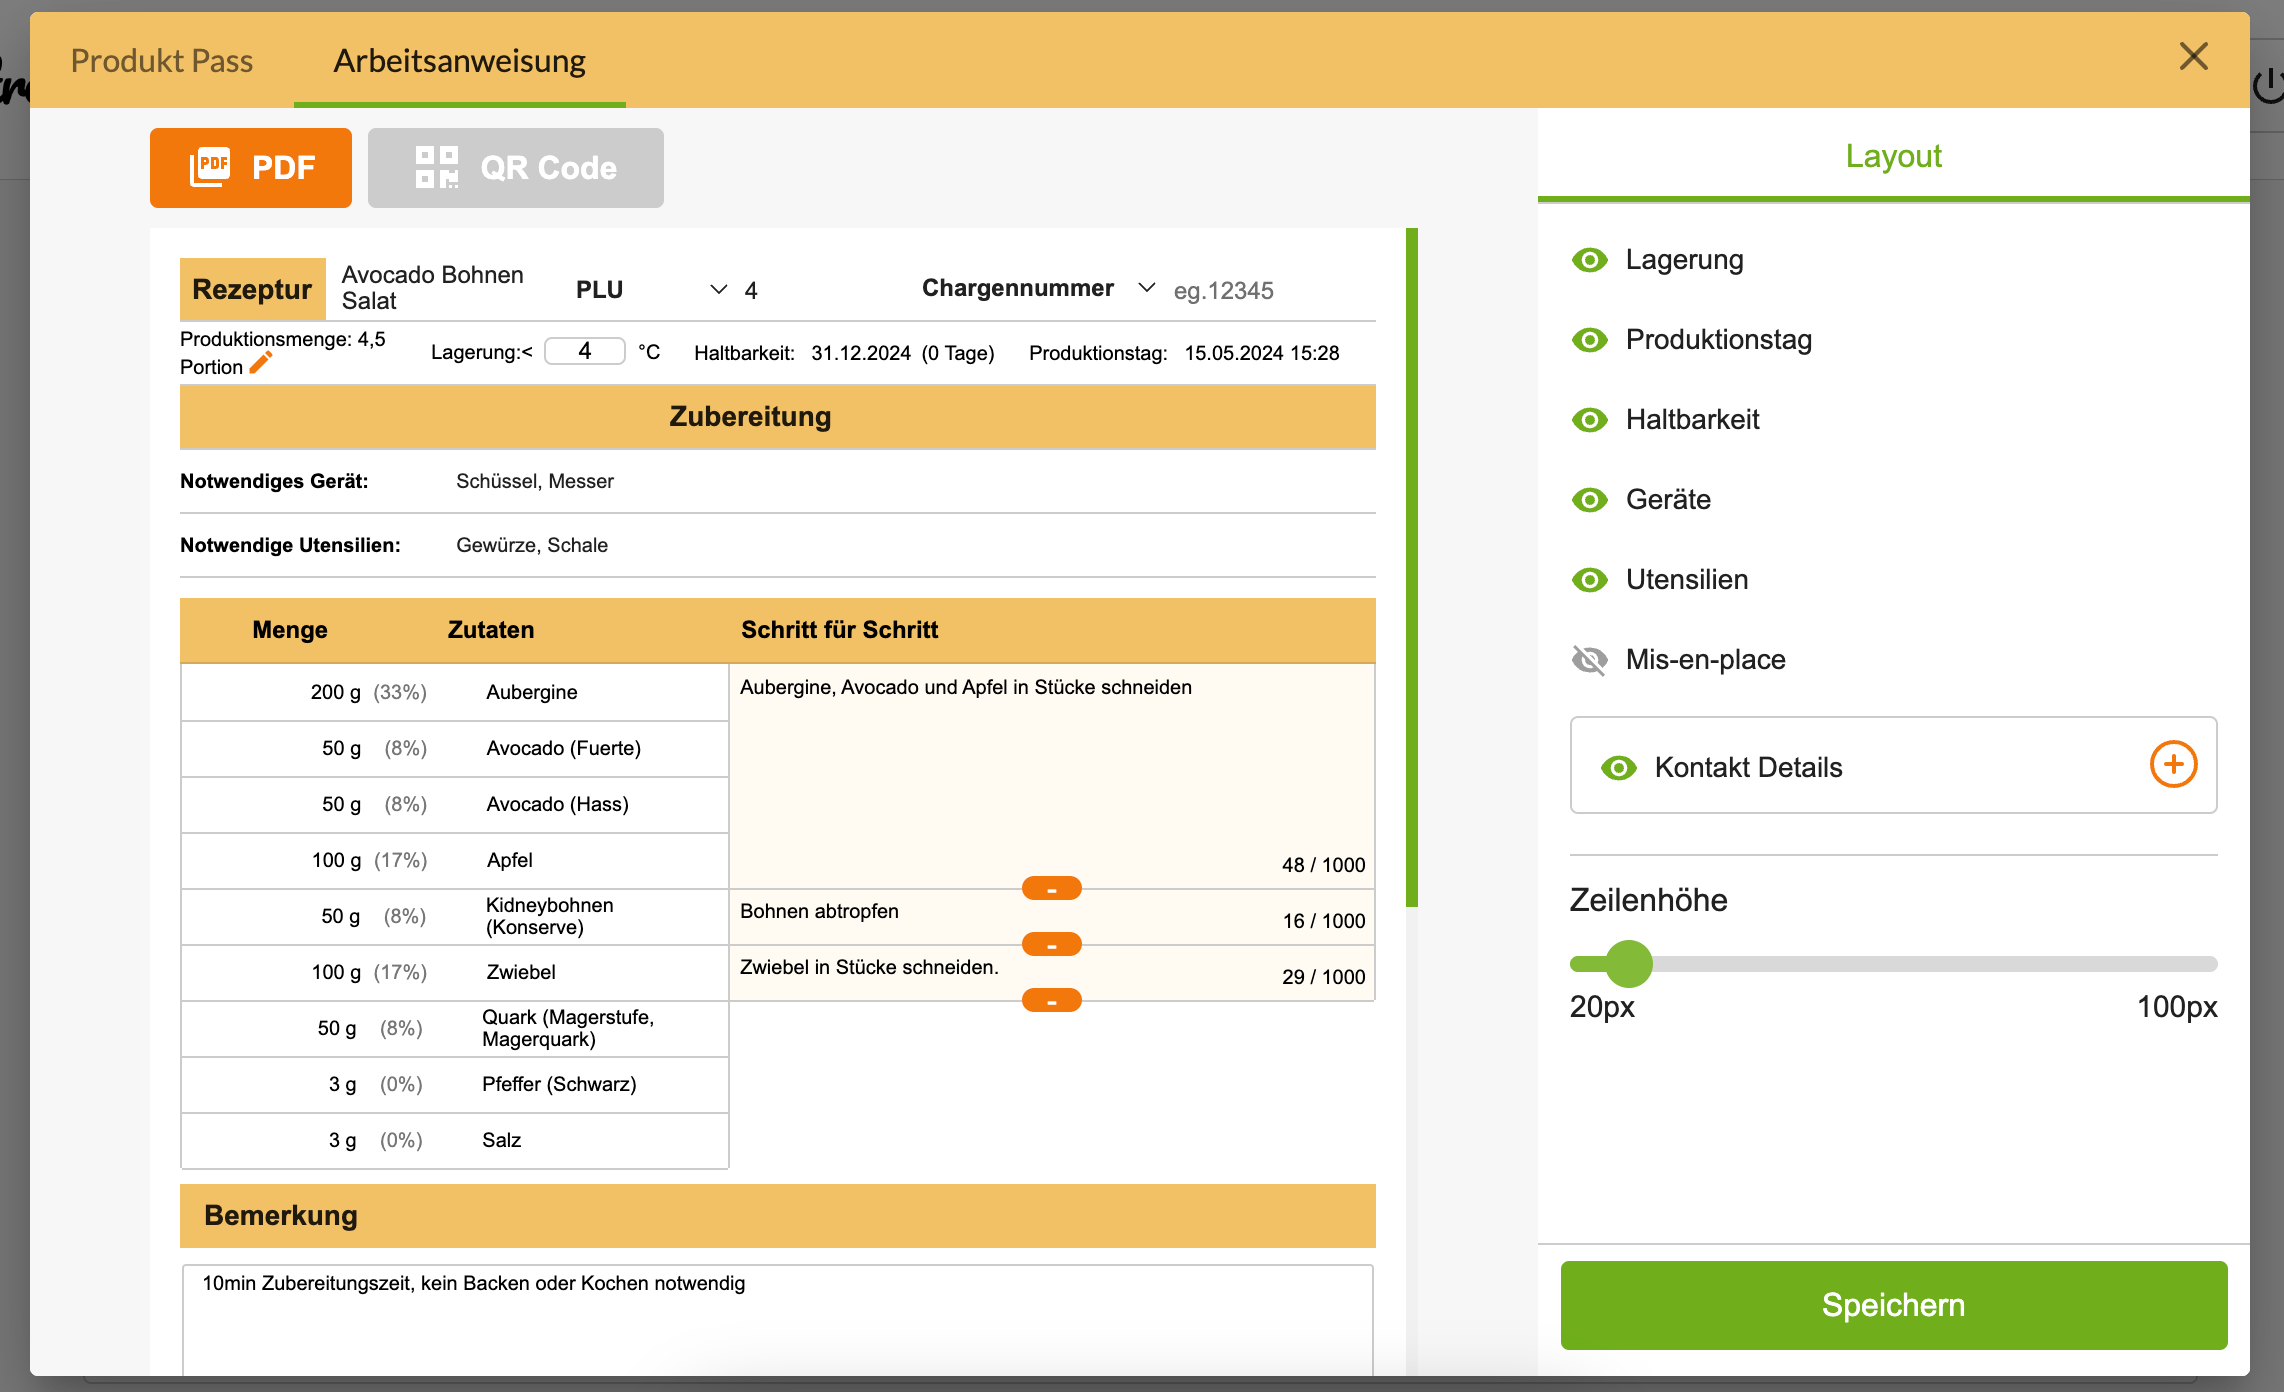Click the 'Zubereitung' section header

[x=778, y=417]
